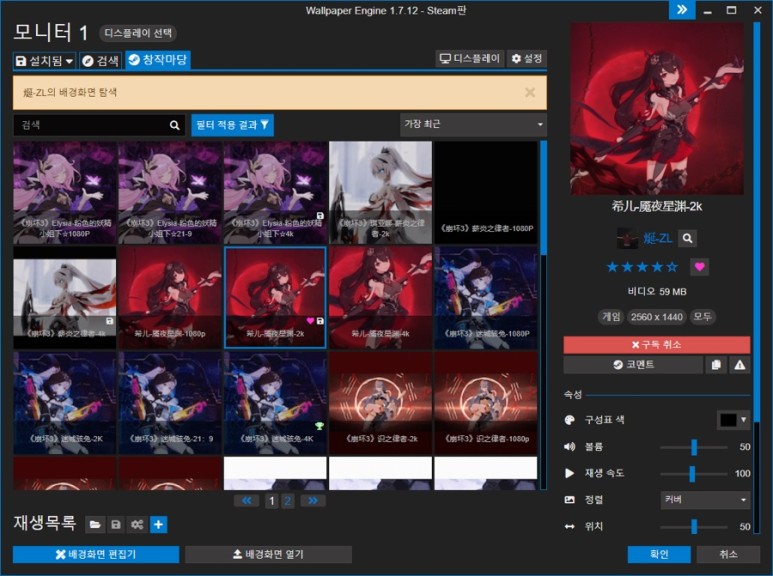This screenshot has height=576, width=773.
Task: Click the collapse sidebar double-arrow icon
Action: (x=682, y=10)
